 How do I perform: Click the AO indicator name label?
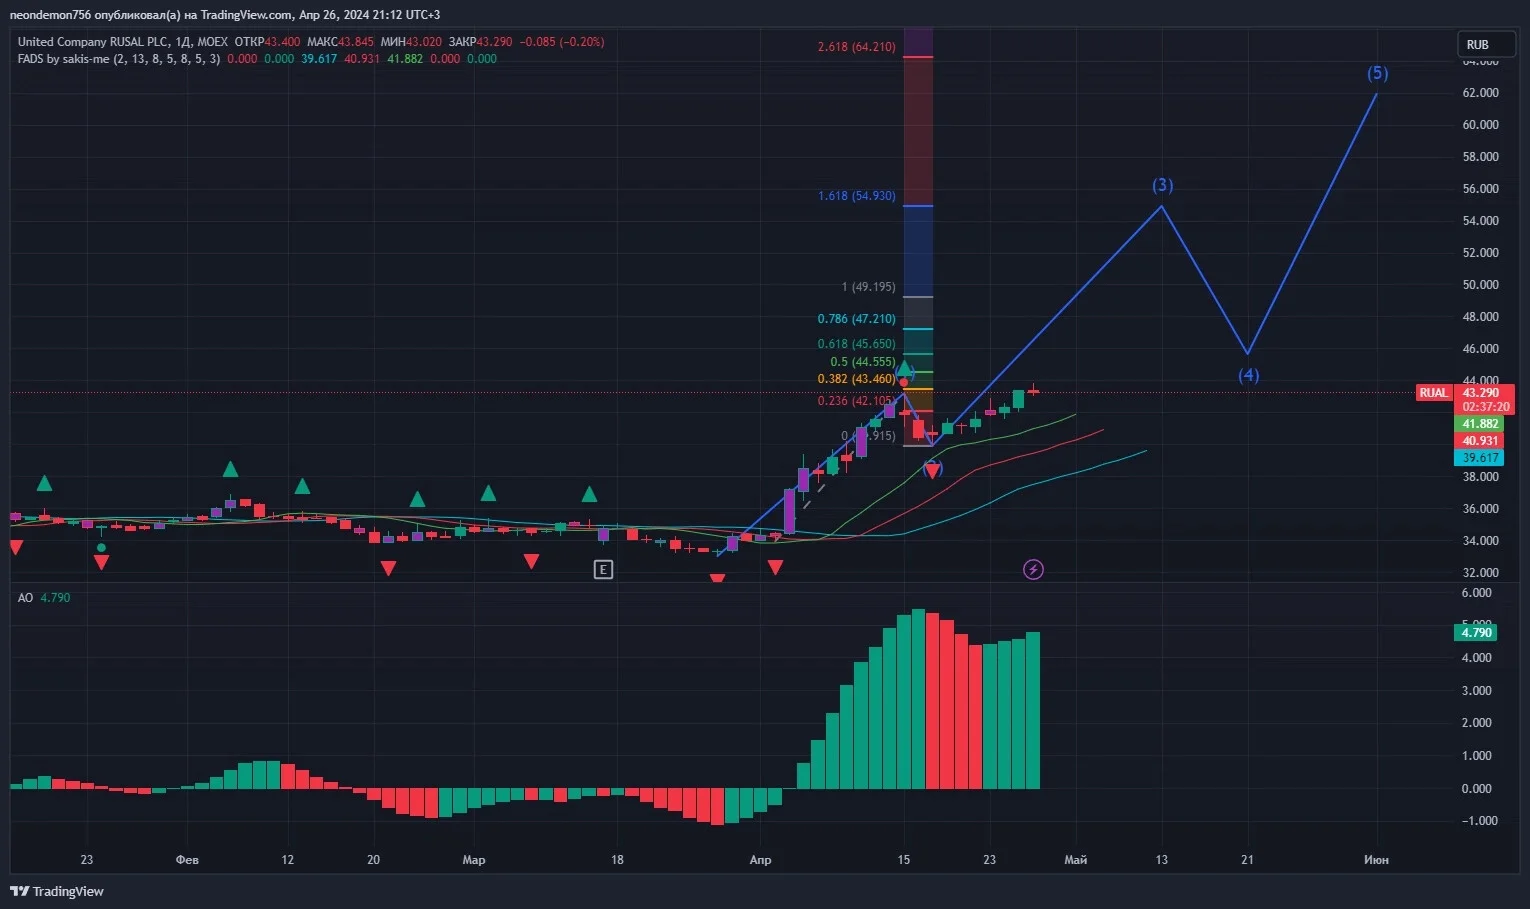click(25, 598)
